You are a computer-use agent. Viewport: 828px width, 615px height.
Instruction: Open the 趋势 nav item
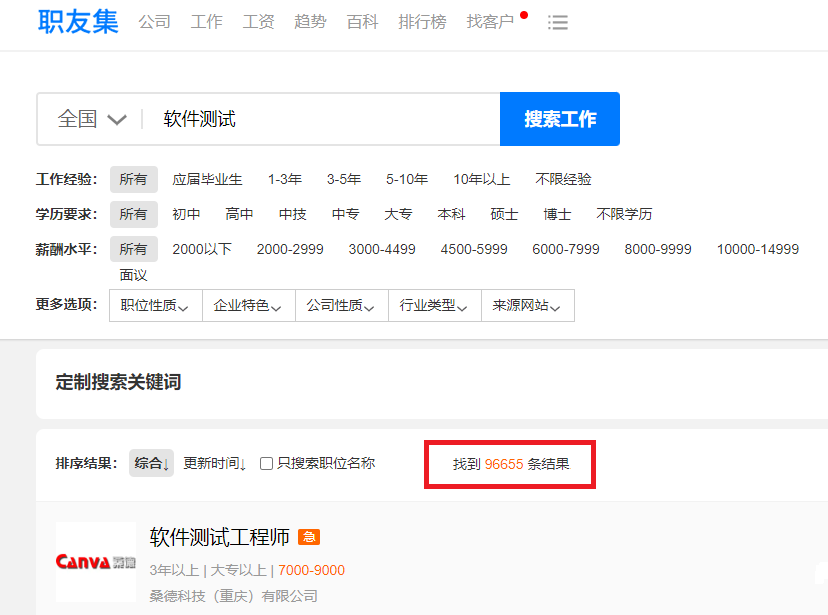310,22
